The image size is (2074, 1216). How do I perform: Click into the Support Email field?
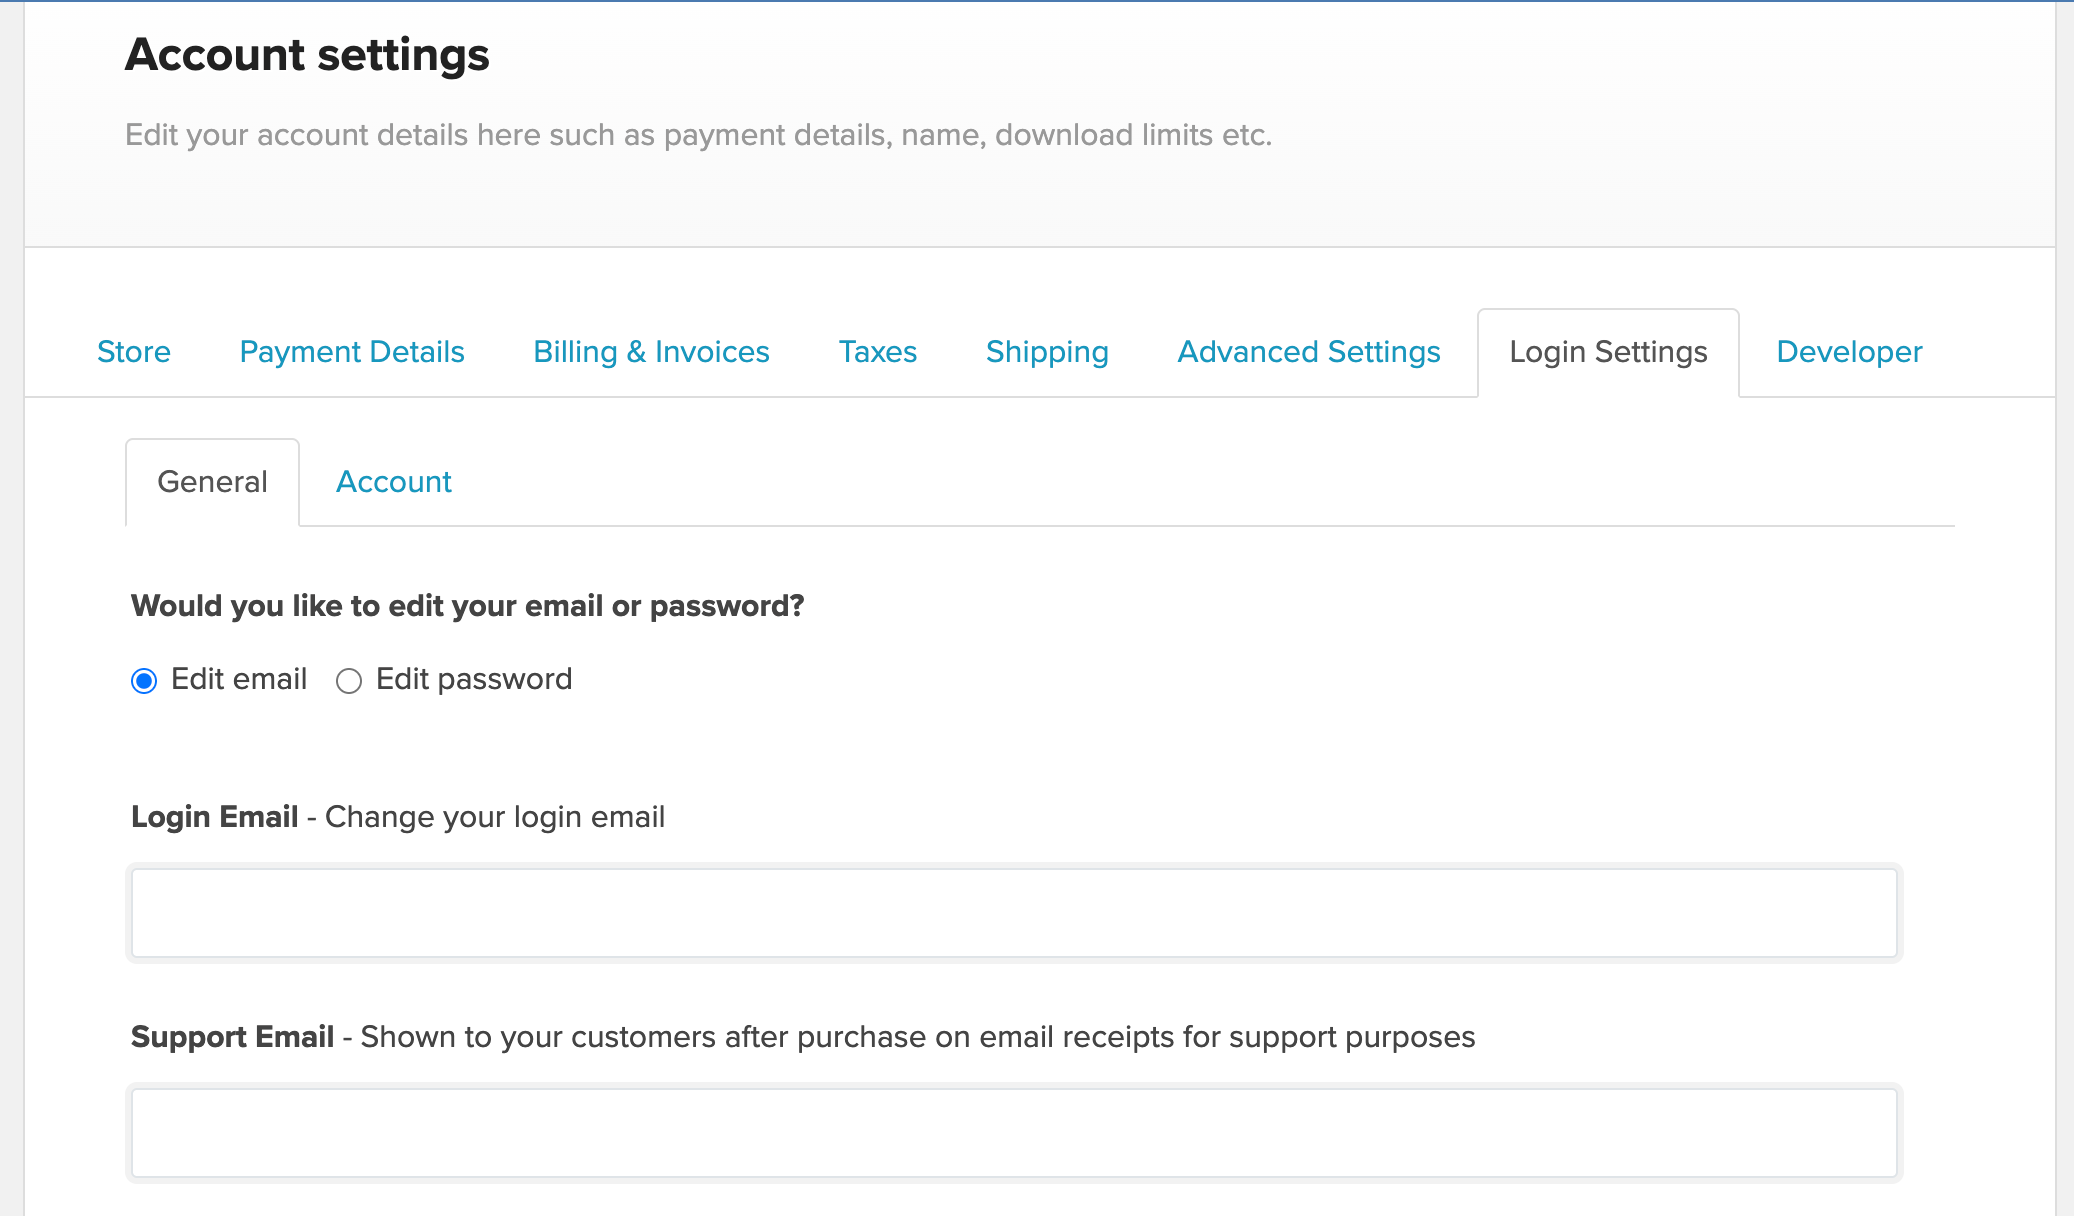tap(1014, 1133)
